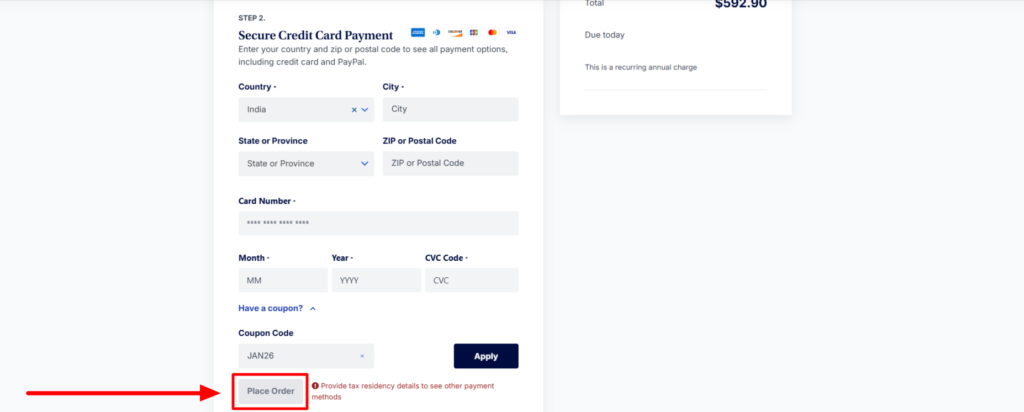Clear the selected country India
Viewport: 1024px width, 412px height.
354,109
